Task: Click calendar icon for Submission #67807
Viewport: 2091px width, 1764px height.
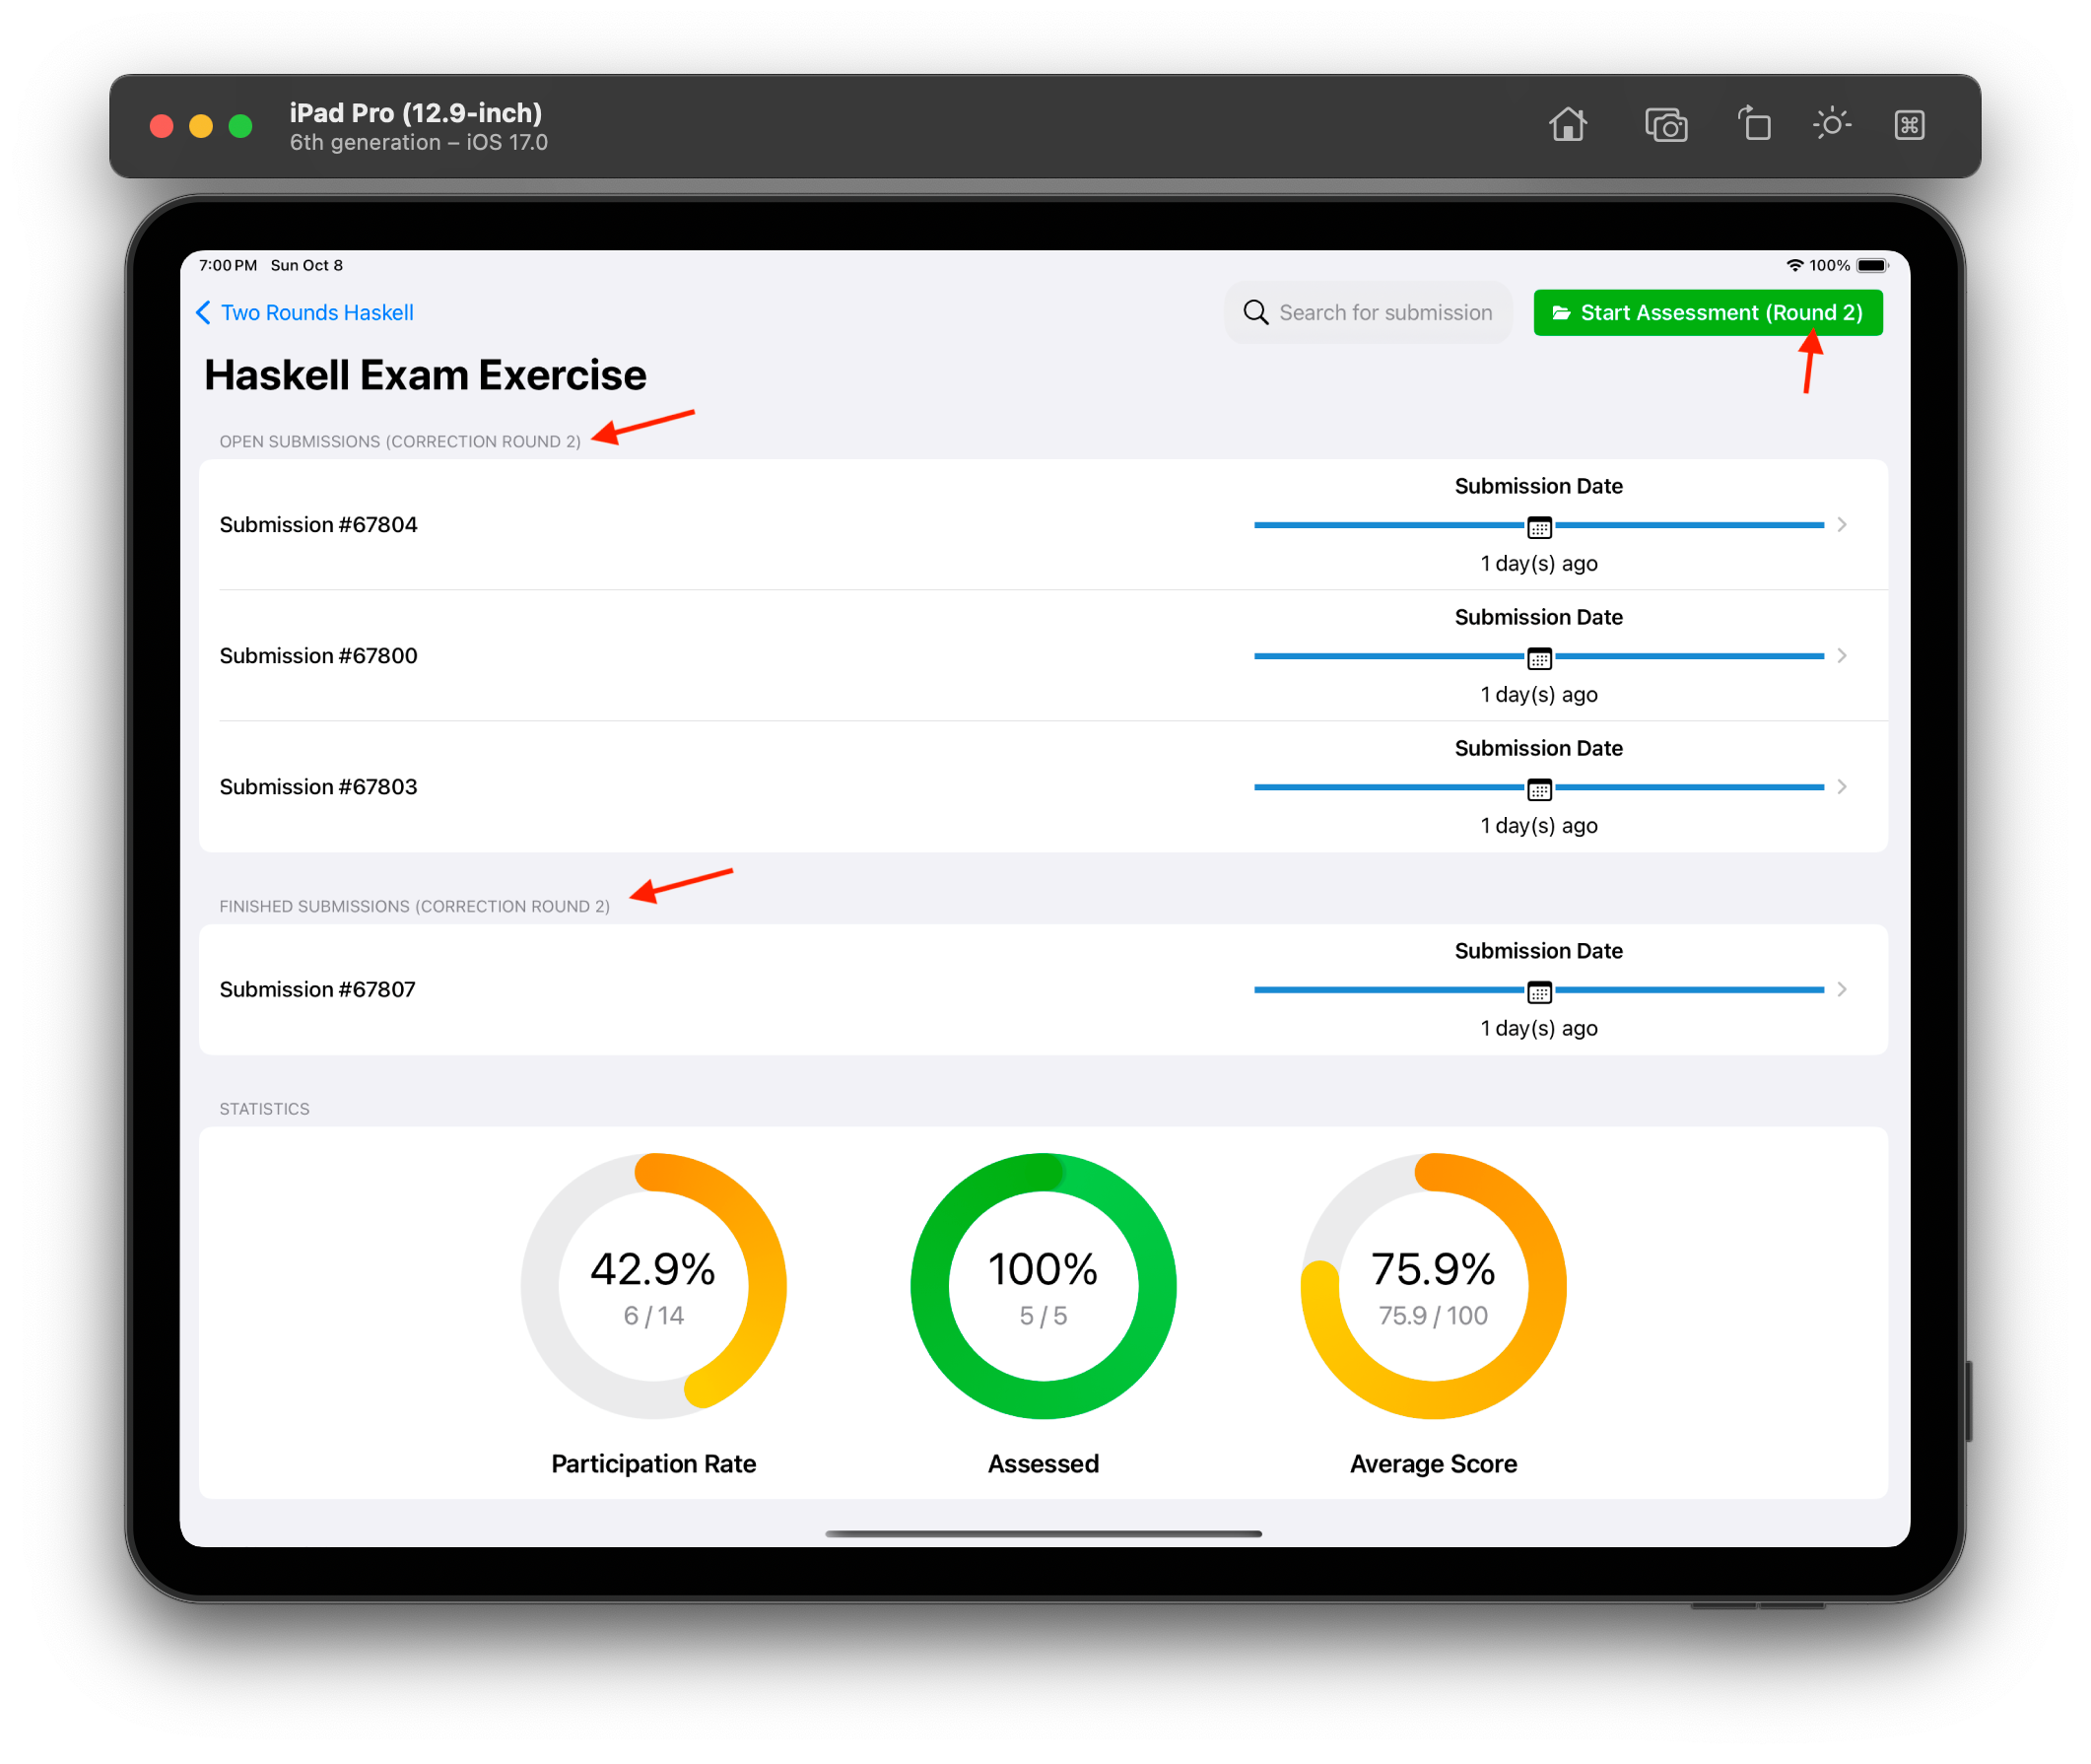Action: 1538,990
